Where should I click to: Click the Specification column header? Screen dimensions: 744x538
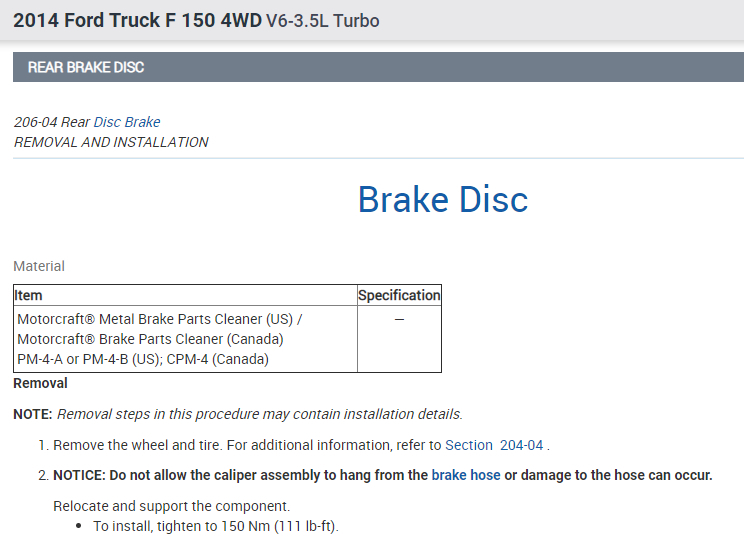tap(399, 295)
